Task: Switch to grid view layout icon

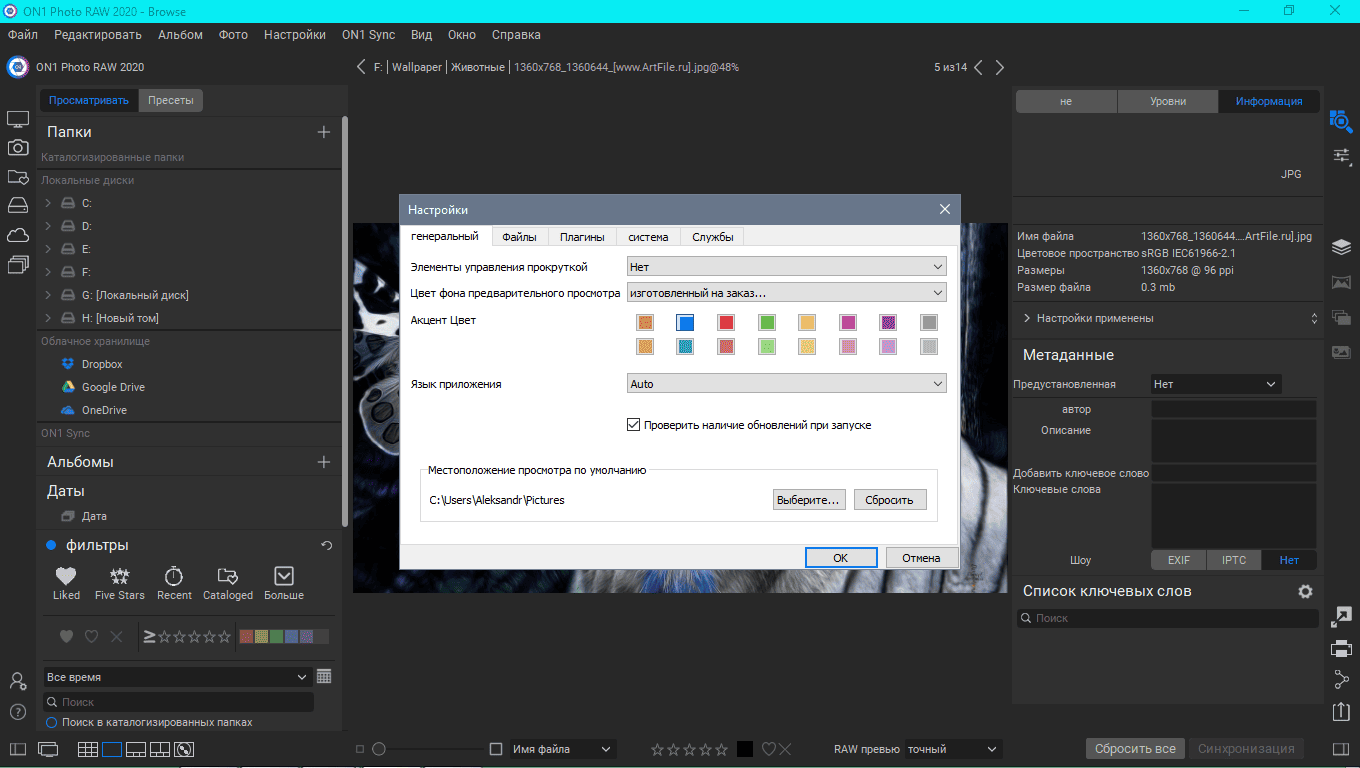Action: 88,749
